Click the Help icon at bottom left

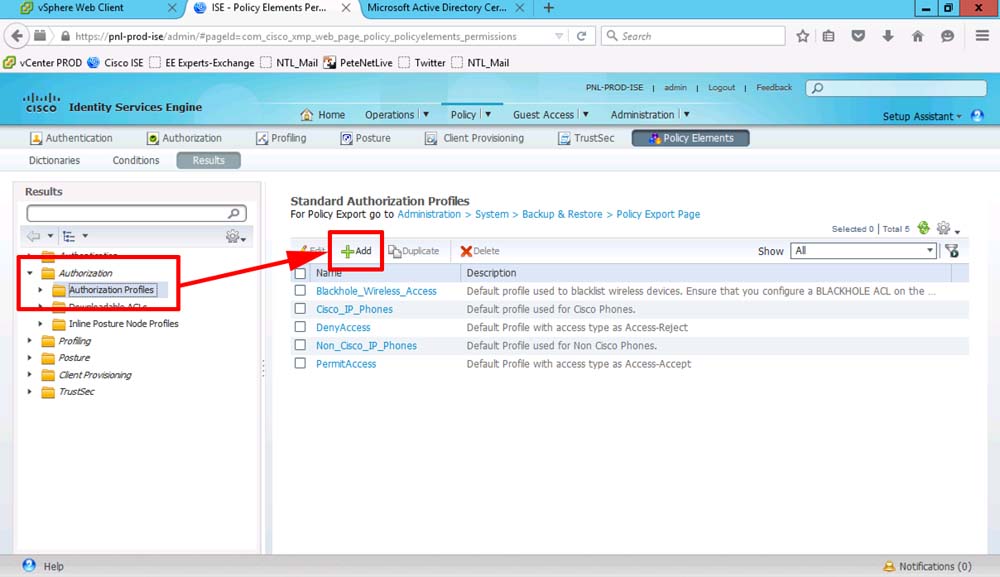[29, 566]
